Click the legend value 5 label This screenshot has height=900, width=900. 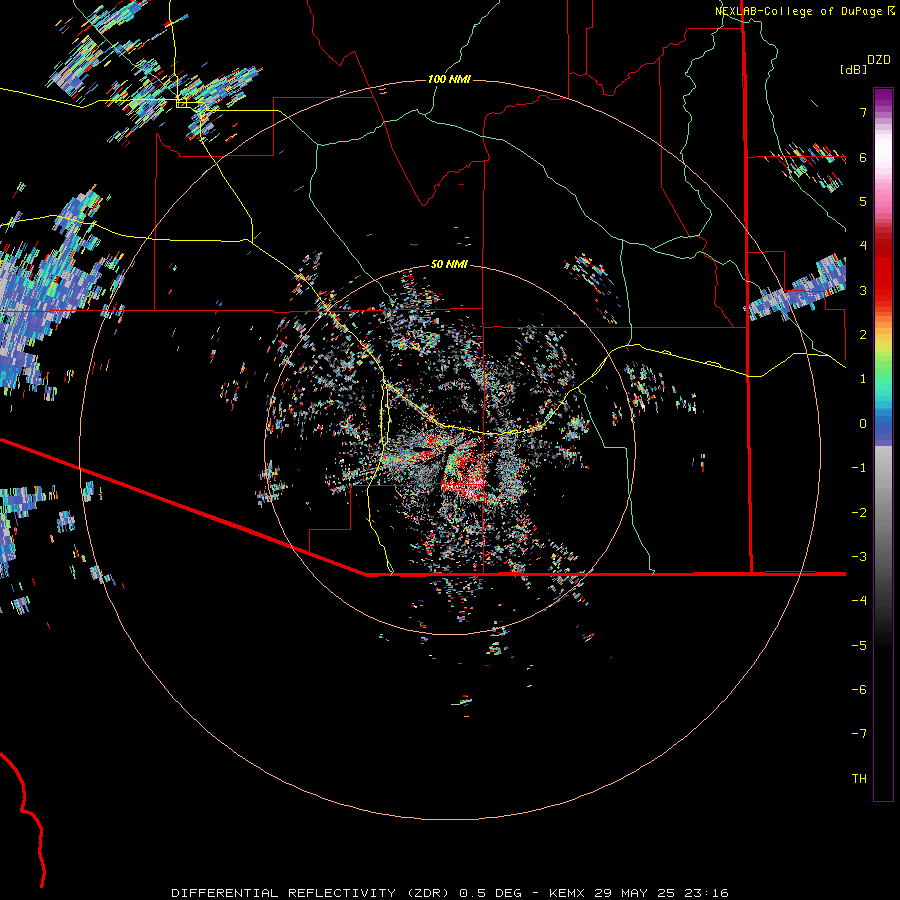[x=863, y=201]
